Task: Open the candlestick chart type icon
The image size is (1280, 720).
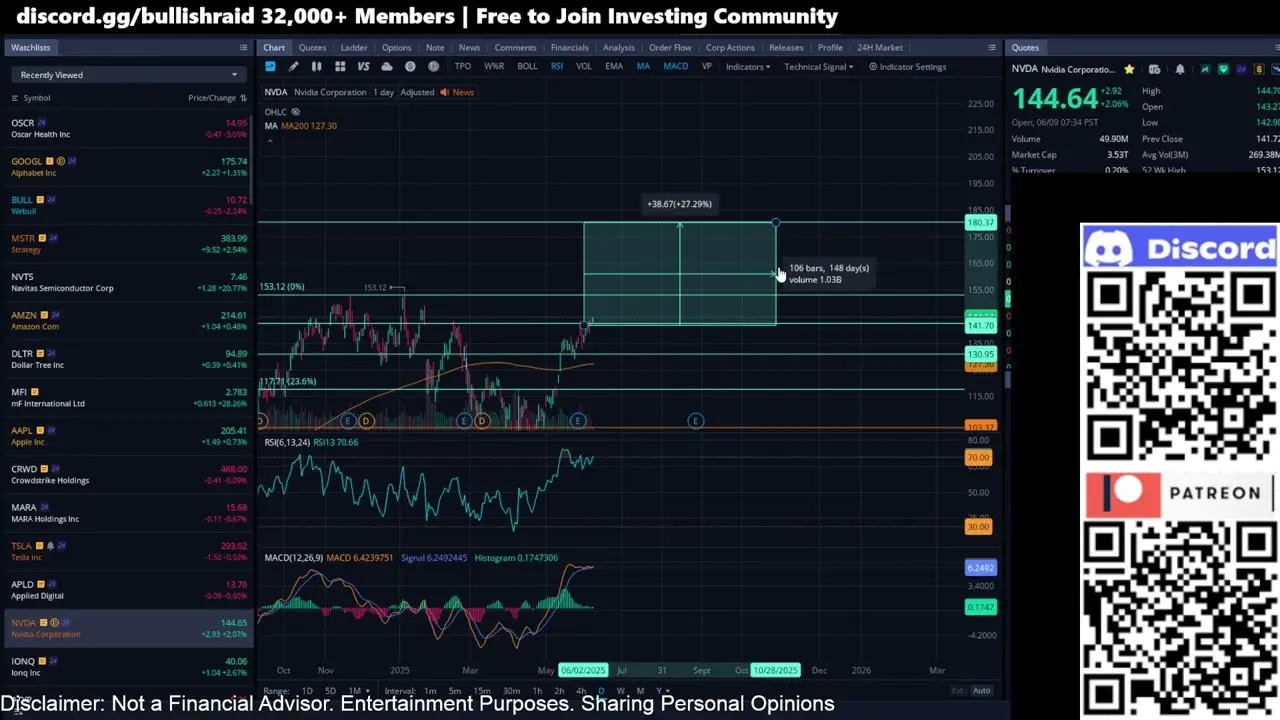Action: [x=316, y=67]
